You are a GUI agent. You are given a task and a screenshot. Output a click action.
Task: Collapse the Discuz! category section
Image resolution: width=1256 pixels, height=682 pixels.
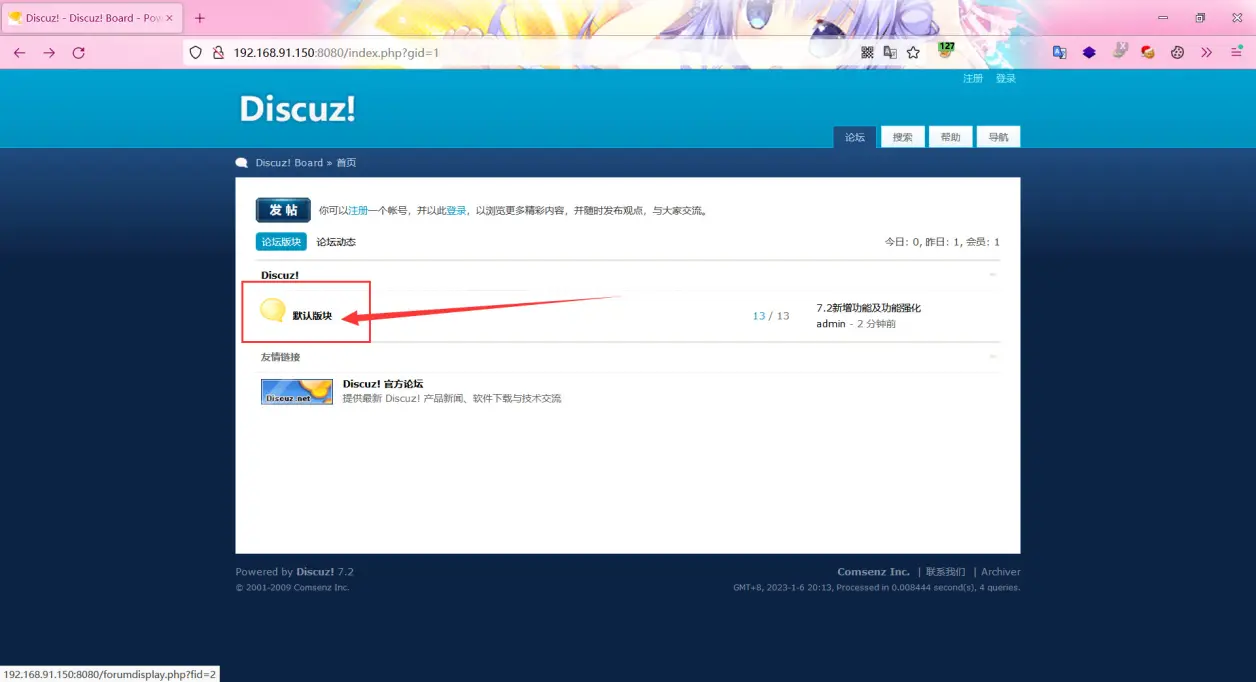993,274
